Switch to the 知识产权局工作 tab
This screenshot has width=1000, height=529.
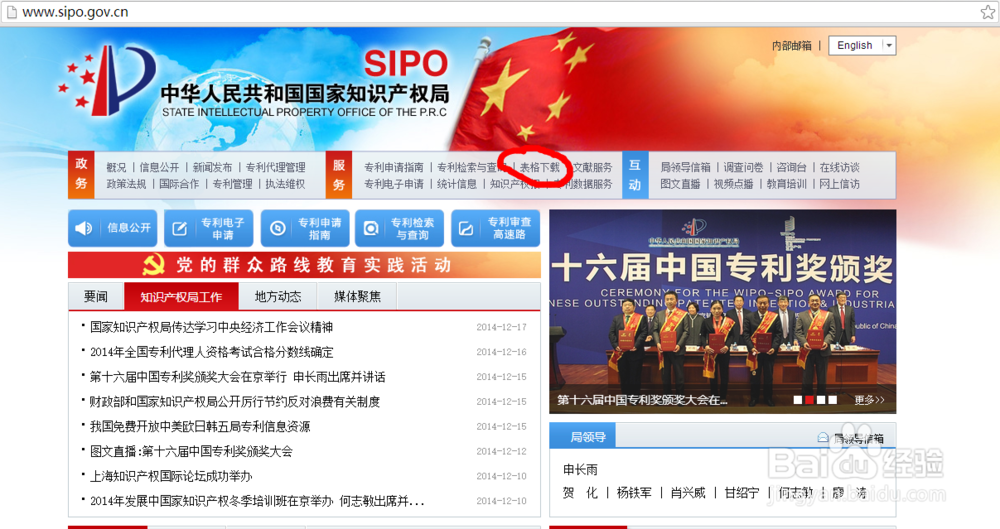point(181,297)
